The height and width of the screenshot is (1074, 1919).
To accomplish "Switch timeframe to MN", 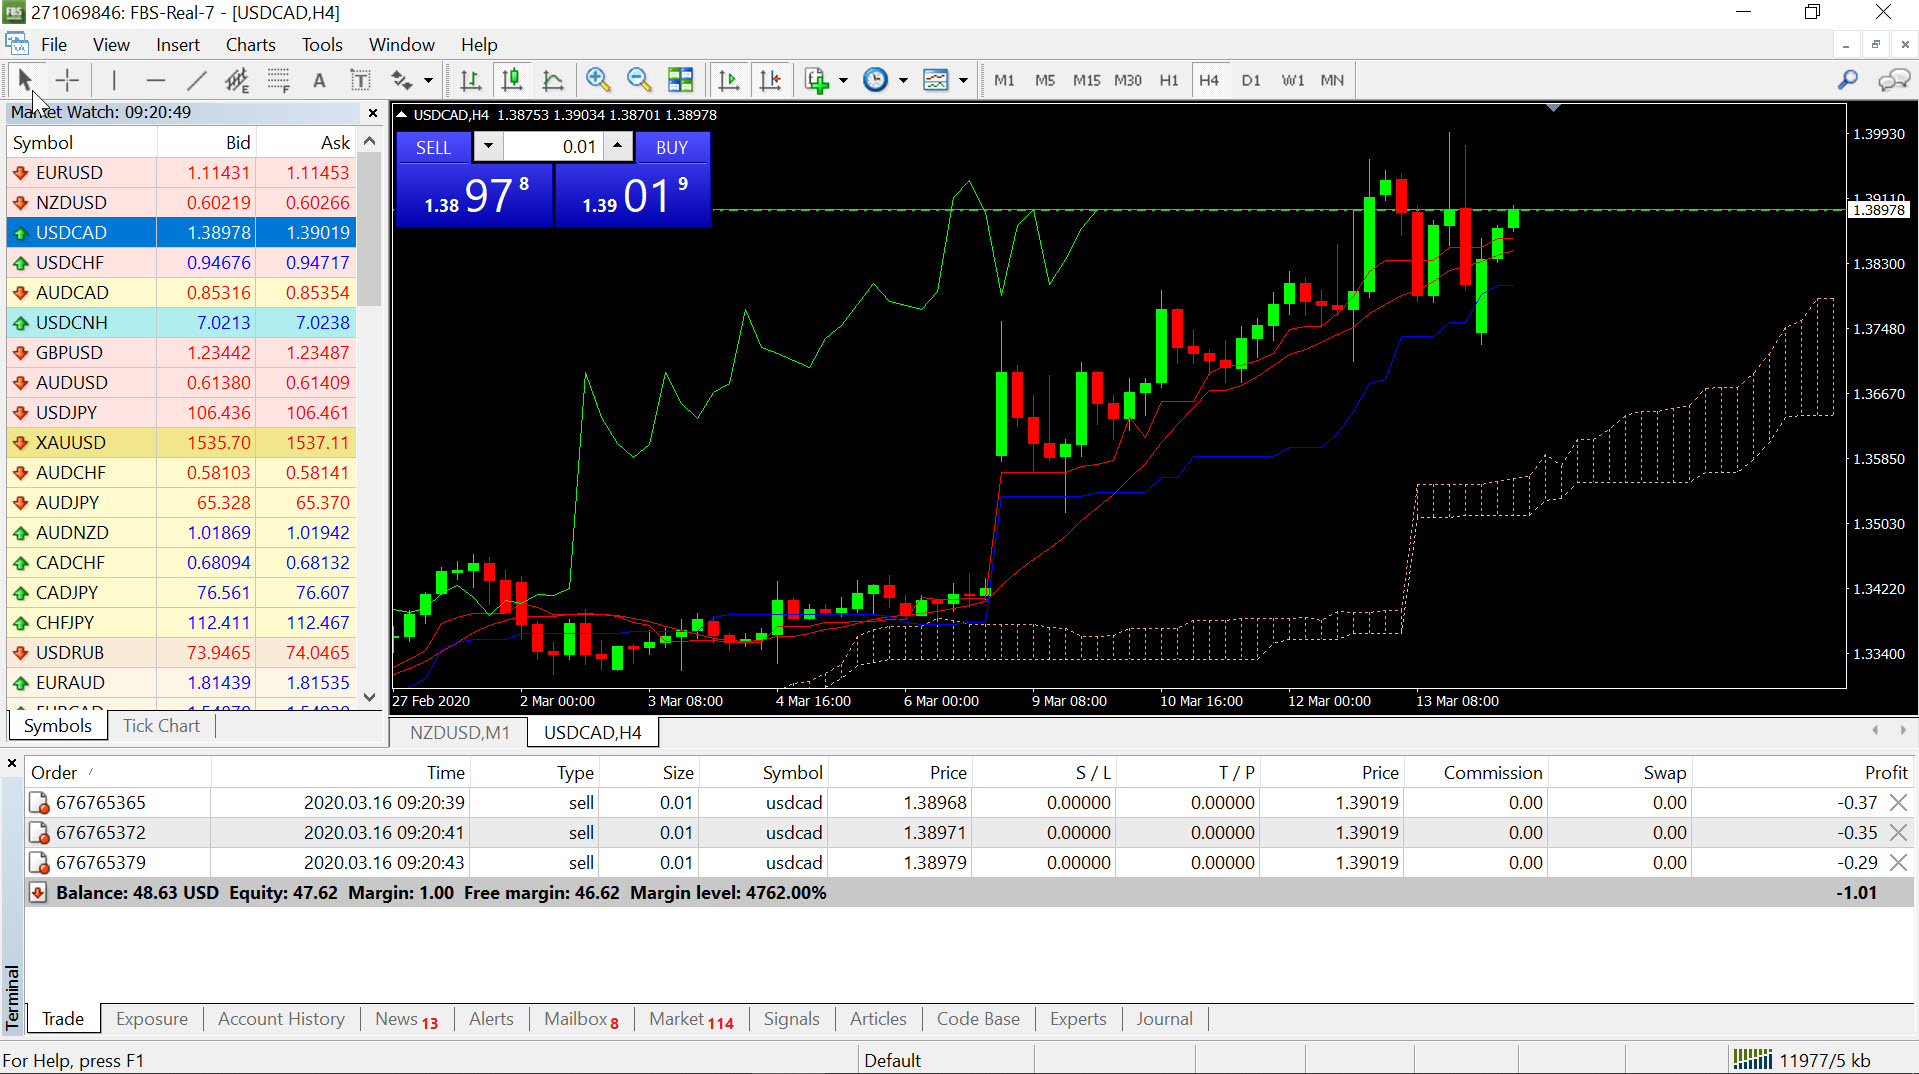I will click(1332, 80).
